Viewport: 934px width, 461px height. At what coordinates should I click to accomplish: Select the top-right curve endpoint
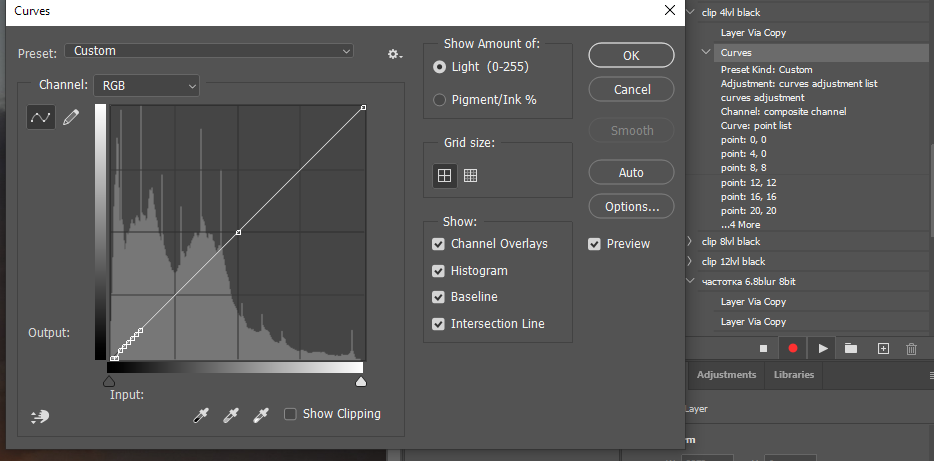pos(363,107)
